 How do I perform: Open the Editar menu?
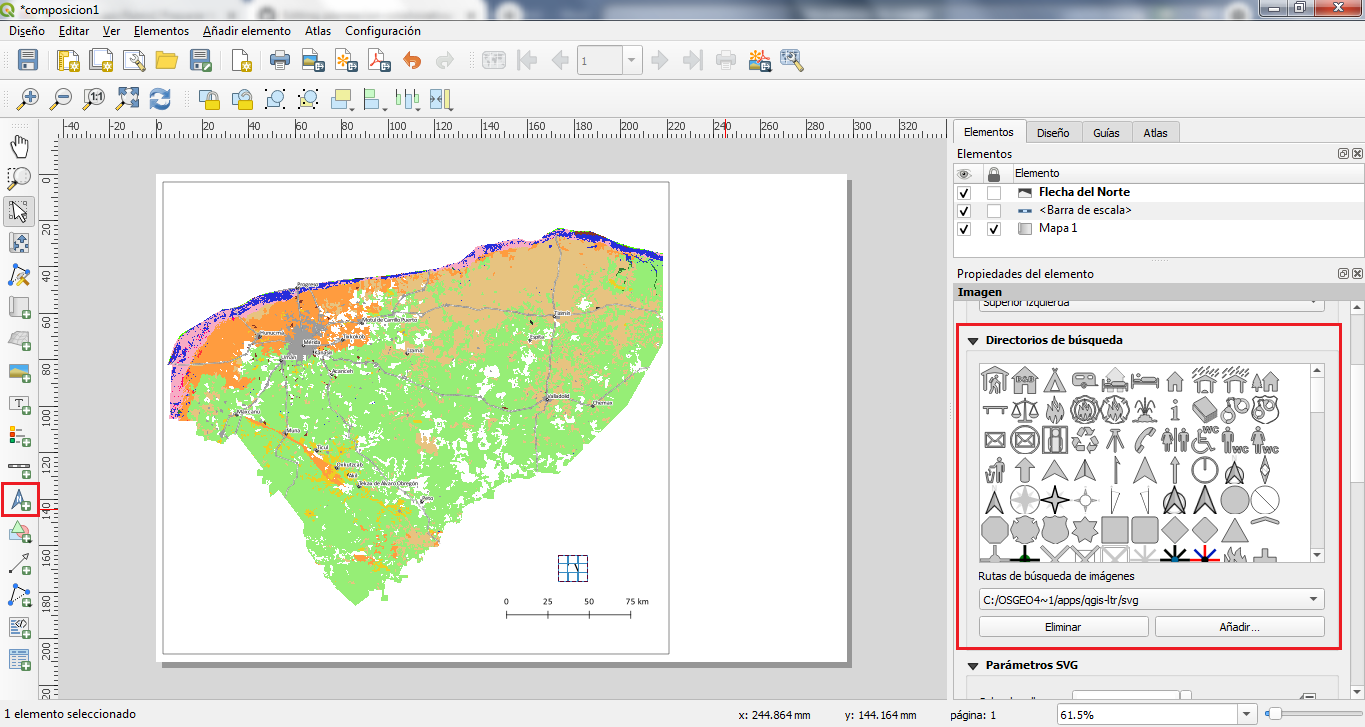[74, 31]
